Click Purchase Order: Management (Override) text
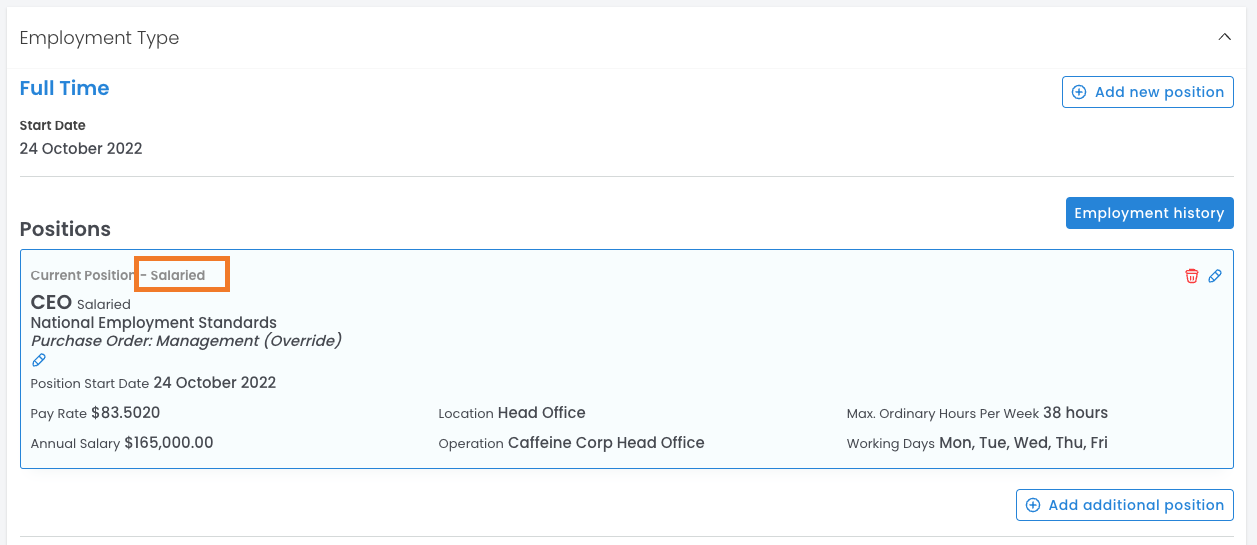Image resolution: width=1257 pixels, height=545 pixels. coord(186,341)
